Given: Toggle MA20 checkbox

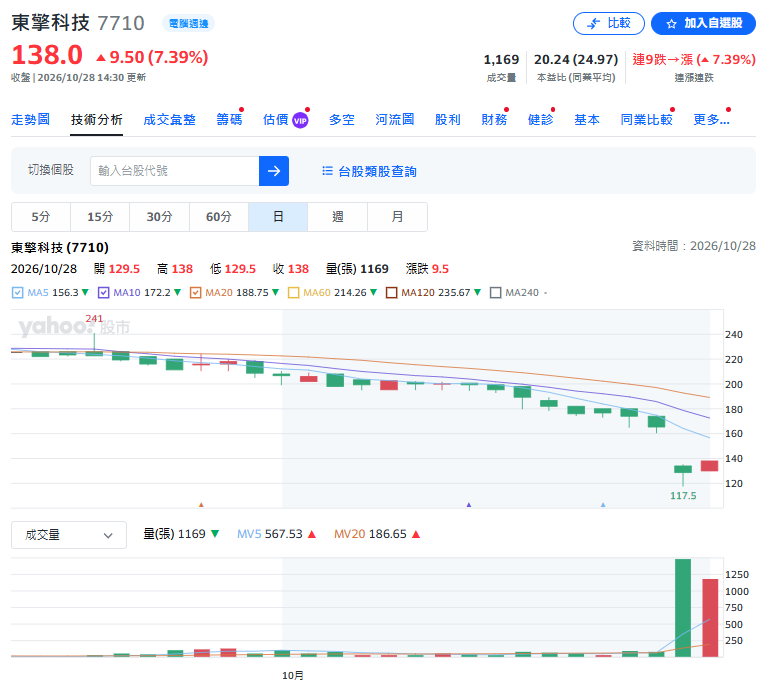Looking at the screenshot, I should pyautogui.click(x=196, y=293).
